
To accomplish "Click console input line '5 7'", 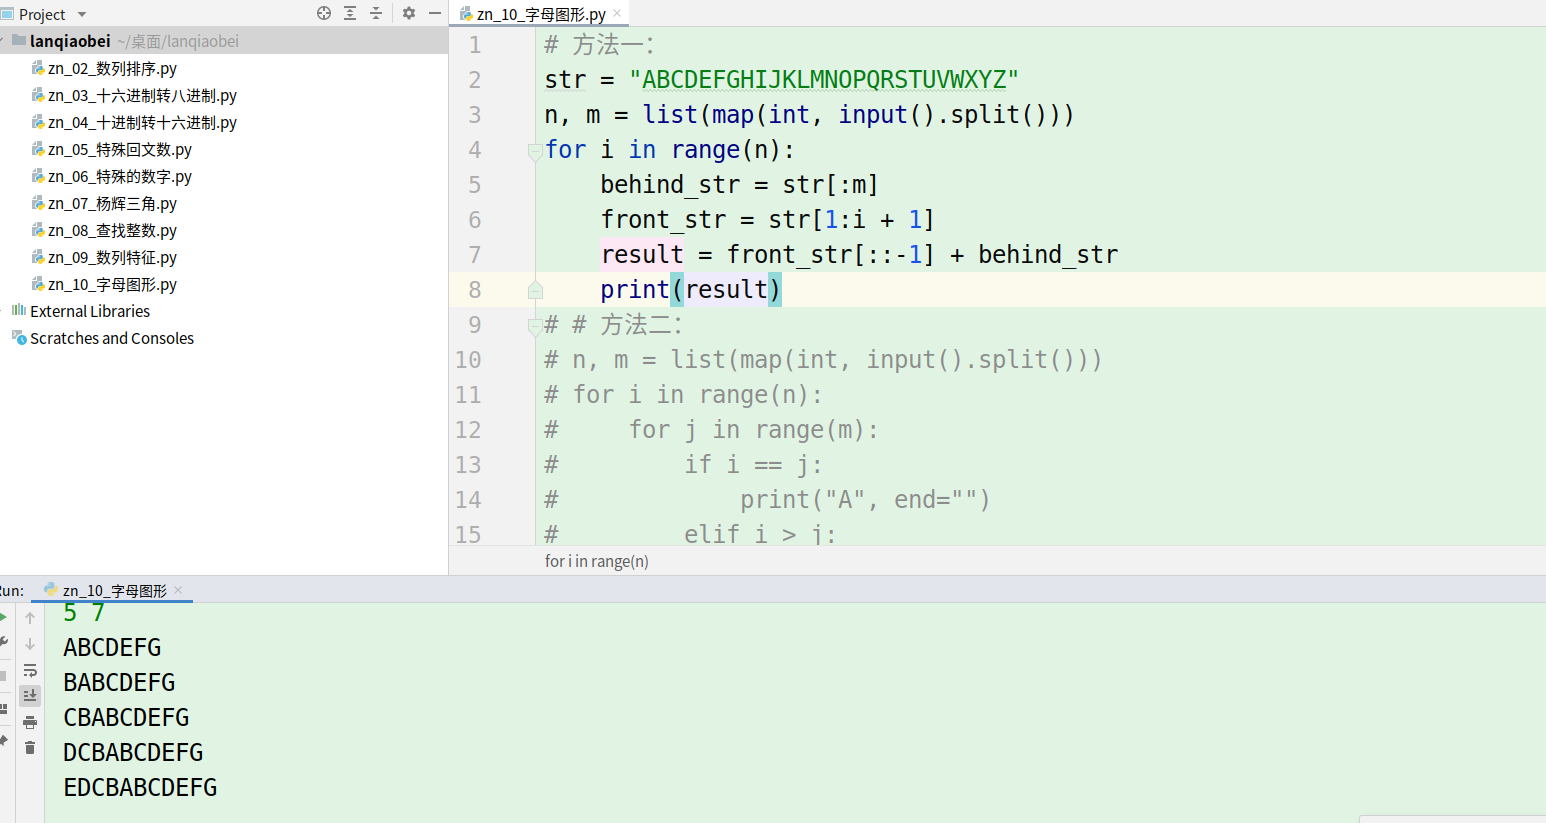I will tap(84, 613).
